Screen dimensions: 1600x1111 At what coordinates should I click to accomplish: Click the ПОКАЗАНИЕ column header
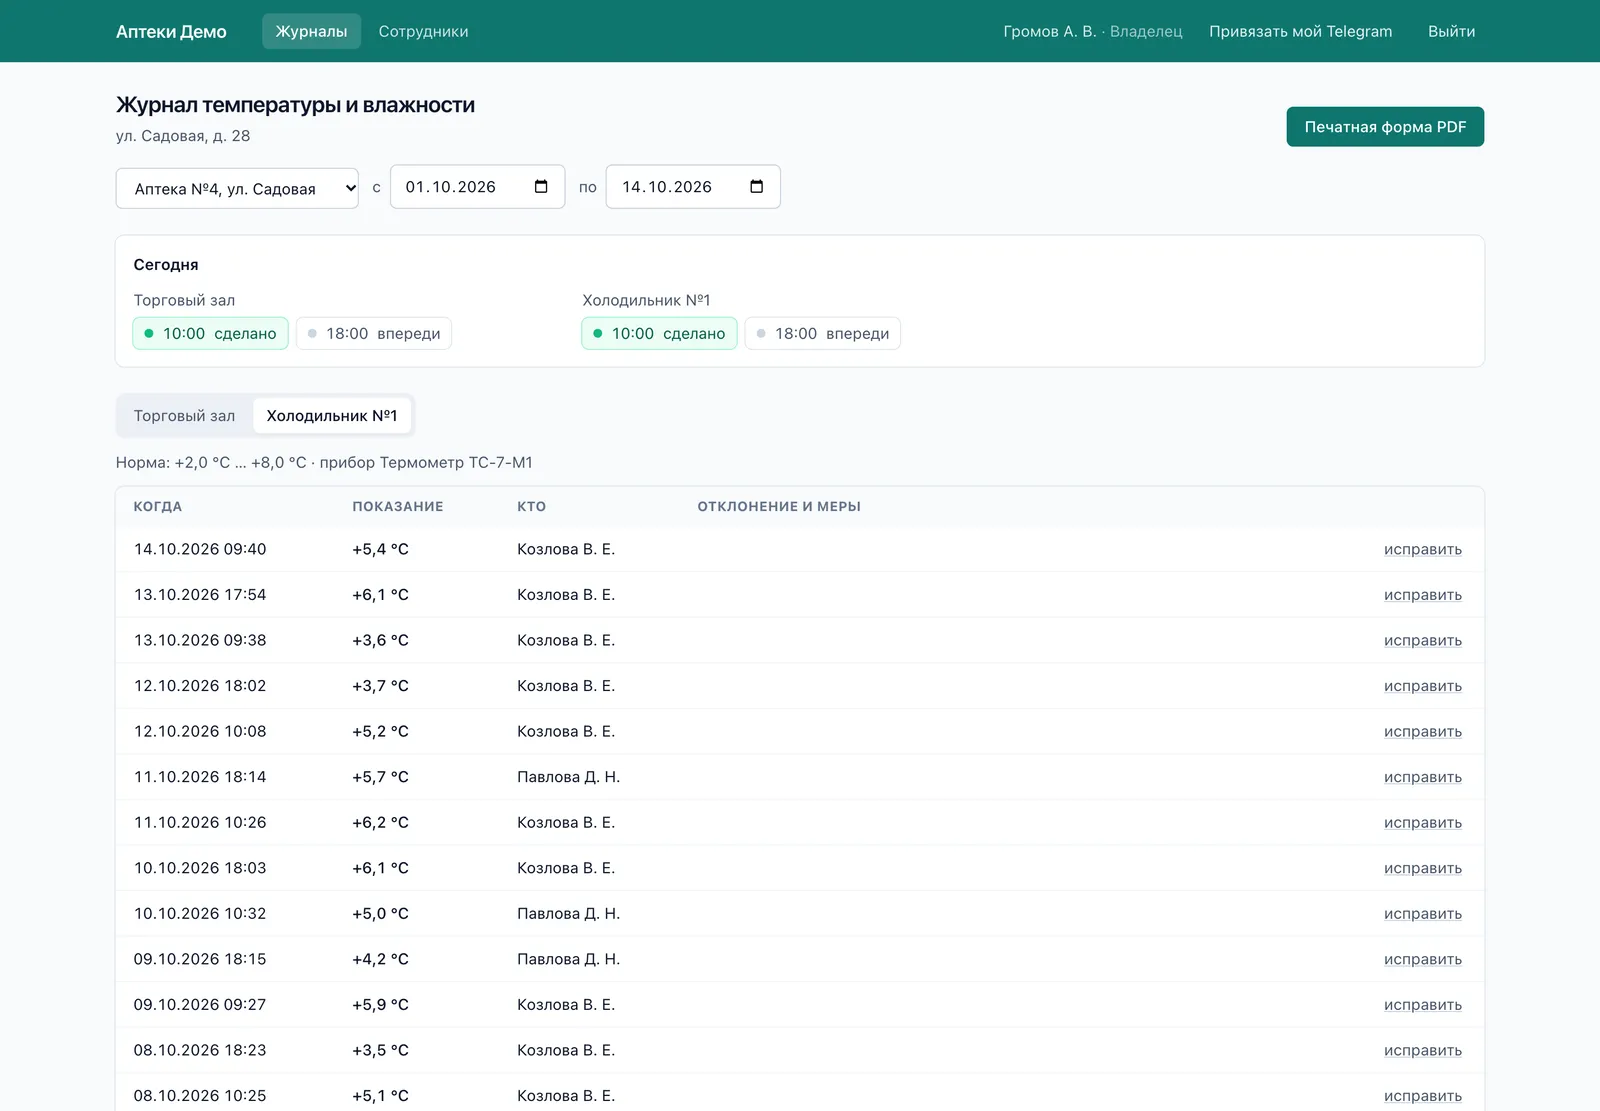(x=398, y=506)
